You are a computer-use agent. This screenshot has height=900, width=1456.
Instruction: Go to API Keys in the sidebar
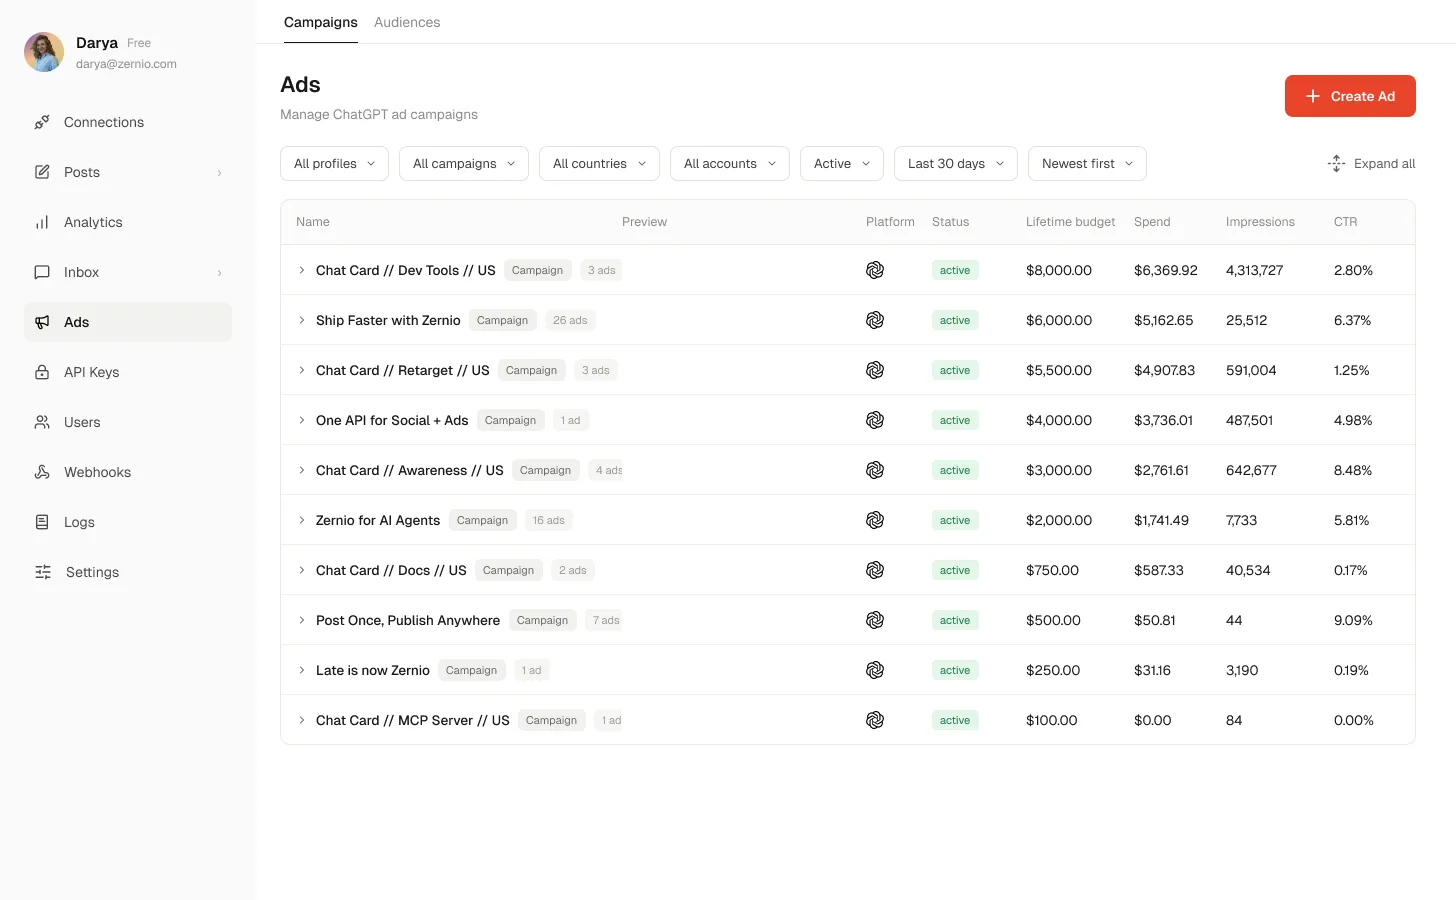[128, 372]
